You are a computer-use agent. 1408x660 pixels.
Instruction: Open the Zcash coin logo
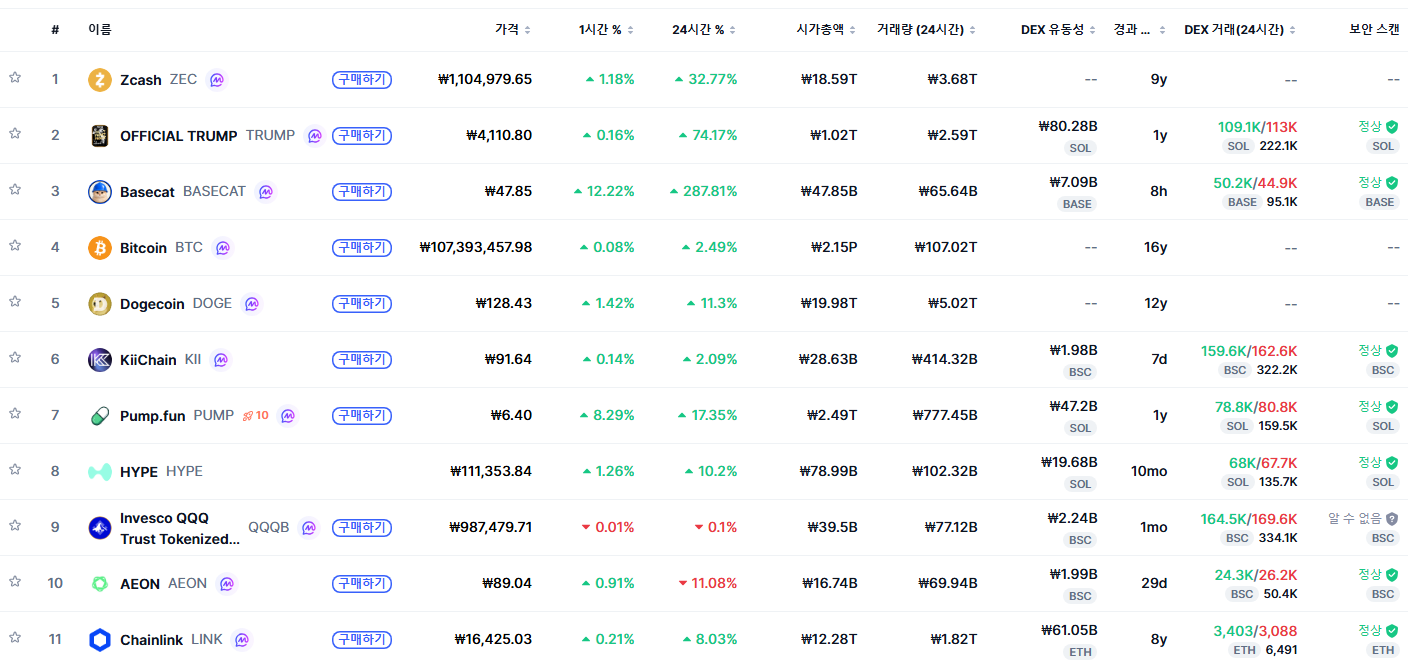click(99, 80)
